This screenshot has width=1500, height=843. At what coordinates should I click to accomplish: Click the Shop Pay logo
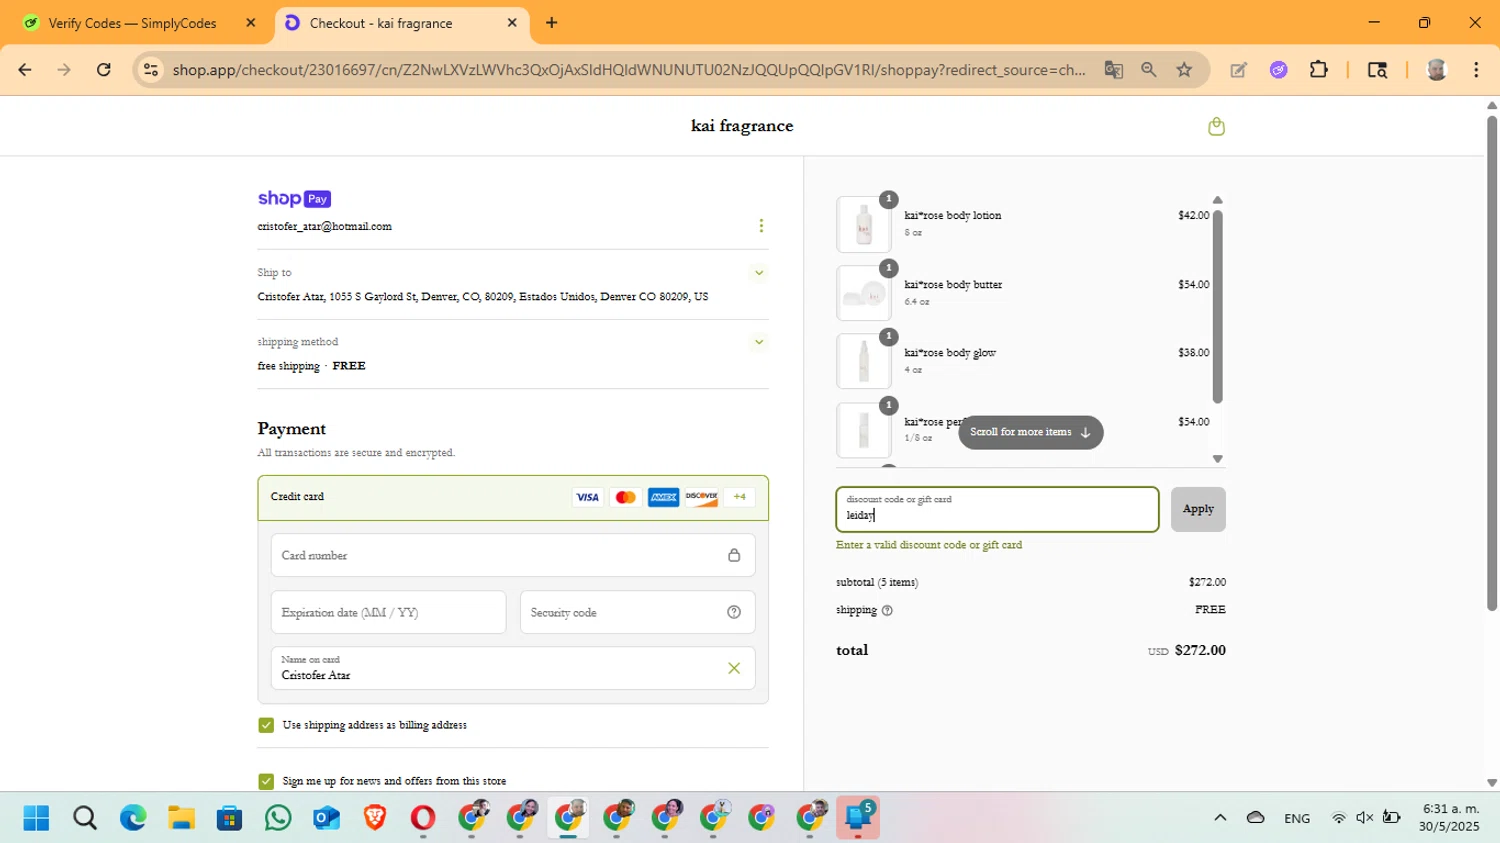[x=294, y=199]
